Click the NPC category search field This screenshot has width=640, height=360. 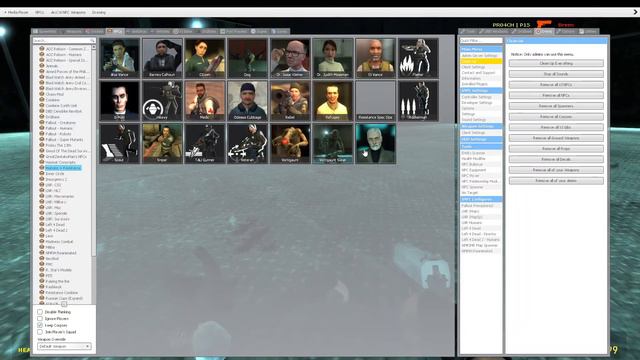[x=64, y=40]
